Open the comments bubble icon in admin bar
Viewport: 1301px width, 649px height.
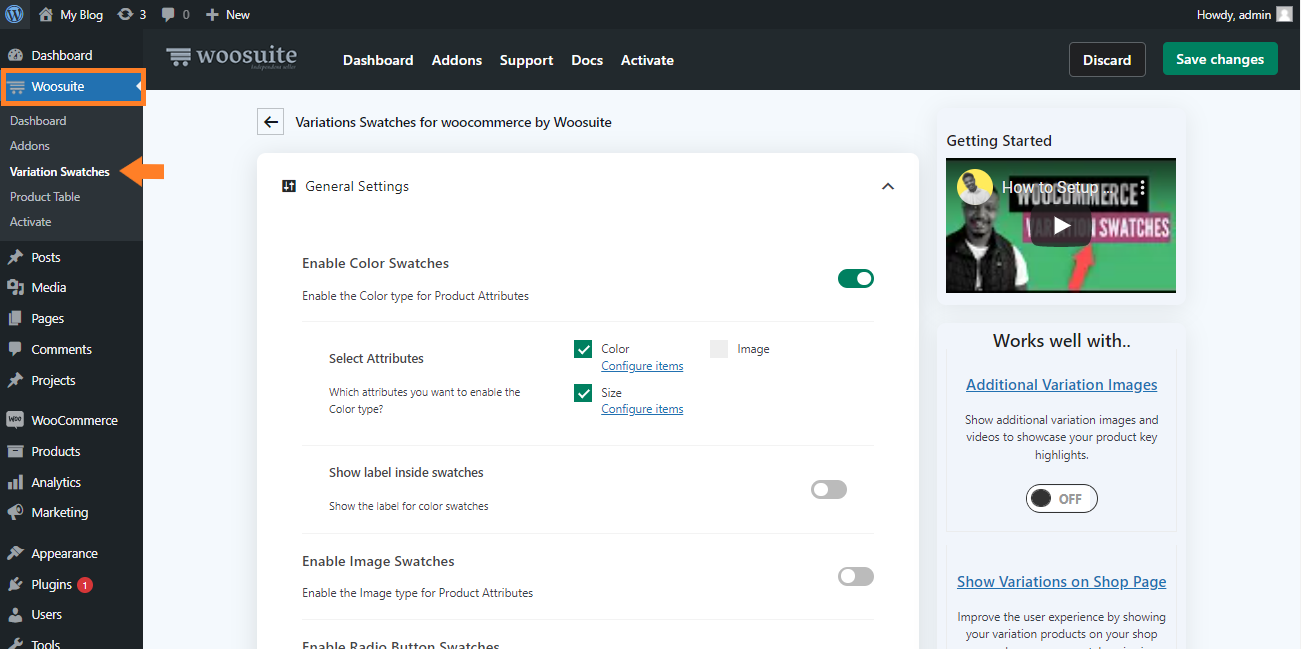(168, 14)
